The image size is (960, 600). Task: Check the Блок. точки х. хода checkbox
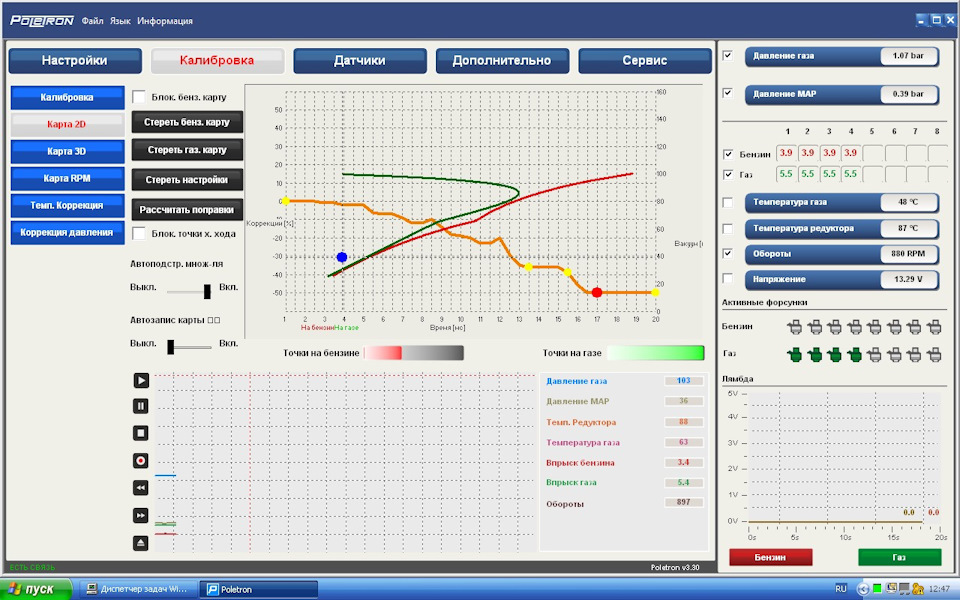tap(139, 233)
